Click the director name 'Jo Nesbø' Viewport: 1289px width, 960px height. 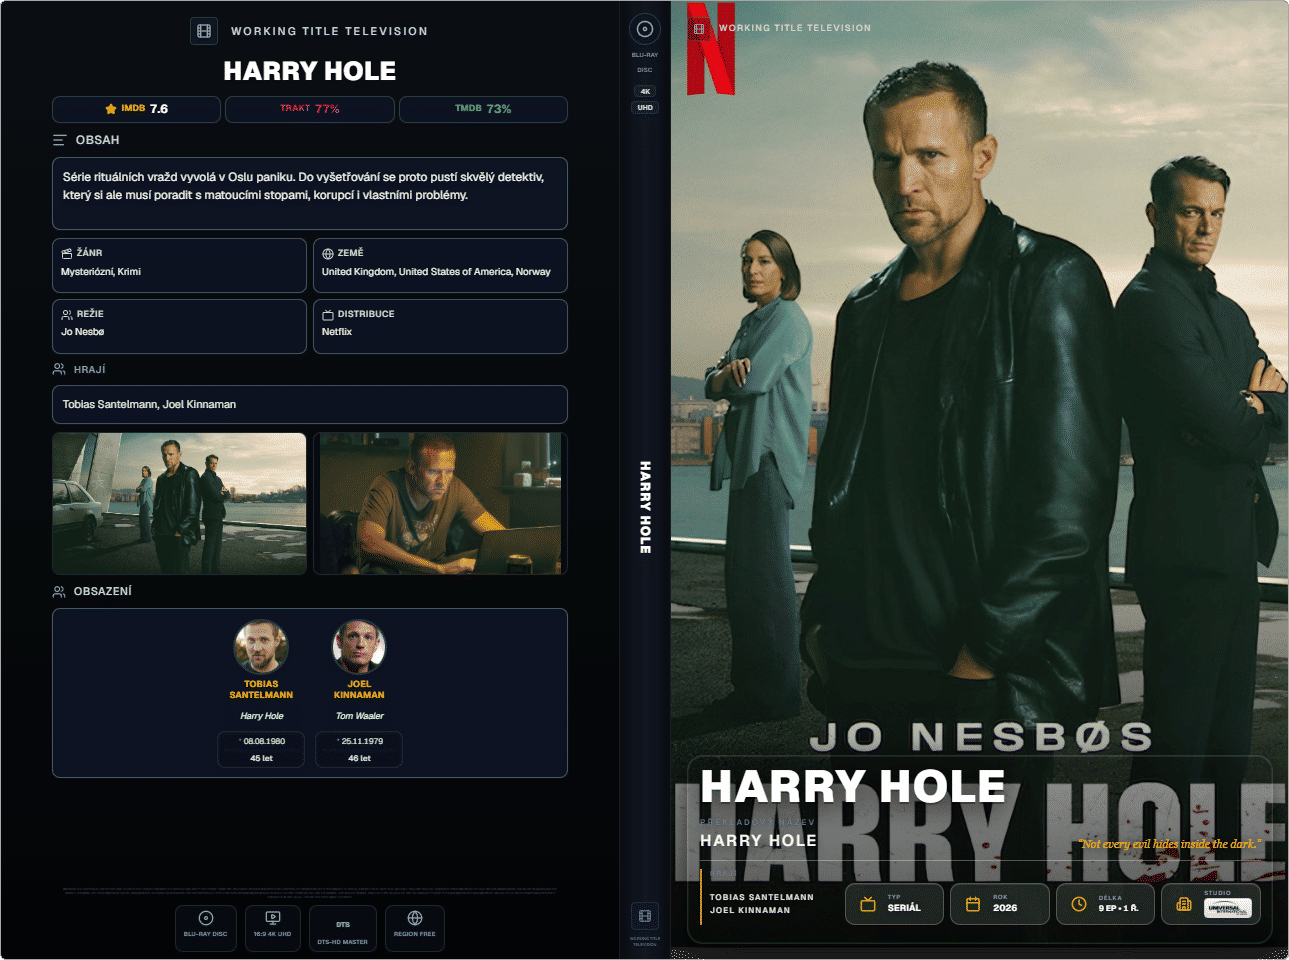pyautogui.click(x=83, y=332)
